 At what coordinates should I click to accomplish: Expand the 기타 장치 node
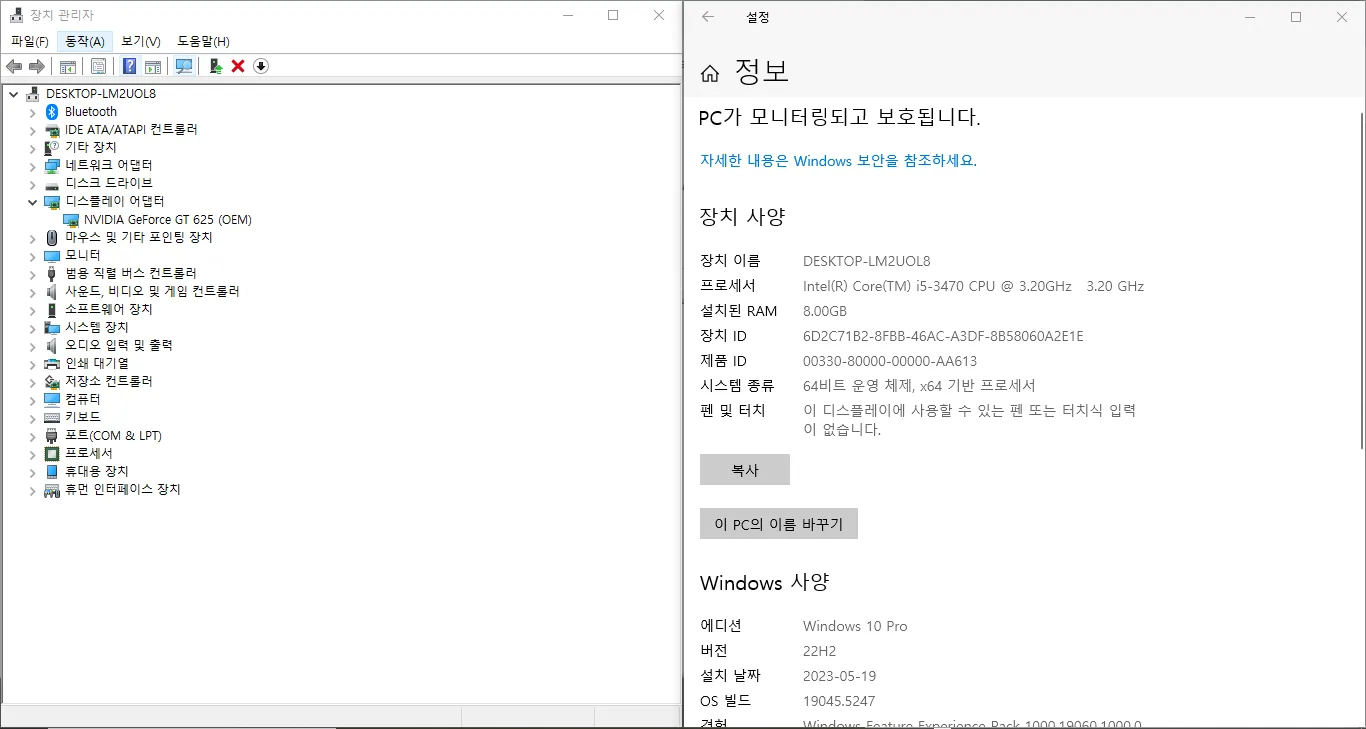[x=32, y=147]
